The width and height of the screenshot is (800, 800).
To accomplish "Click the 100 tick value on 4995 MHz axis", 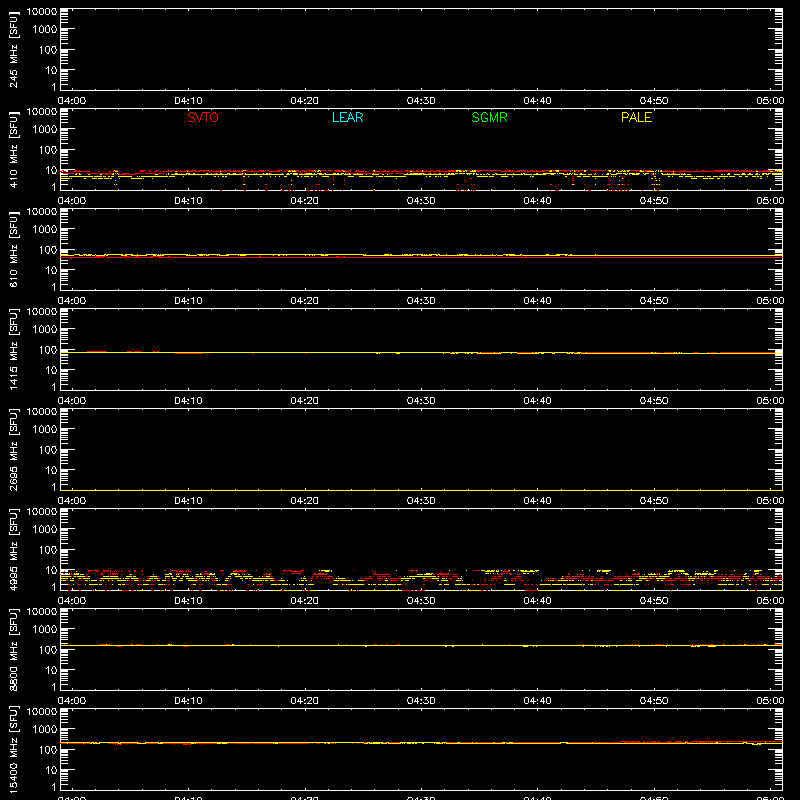I will tap(48, 550).
